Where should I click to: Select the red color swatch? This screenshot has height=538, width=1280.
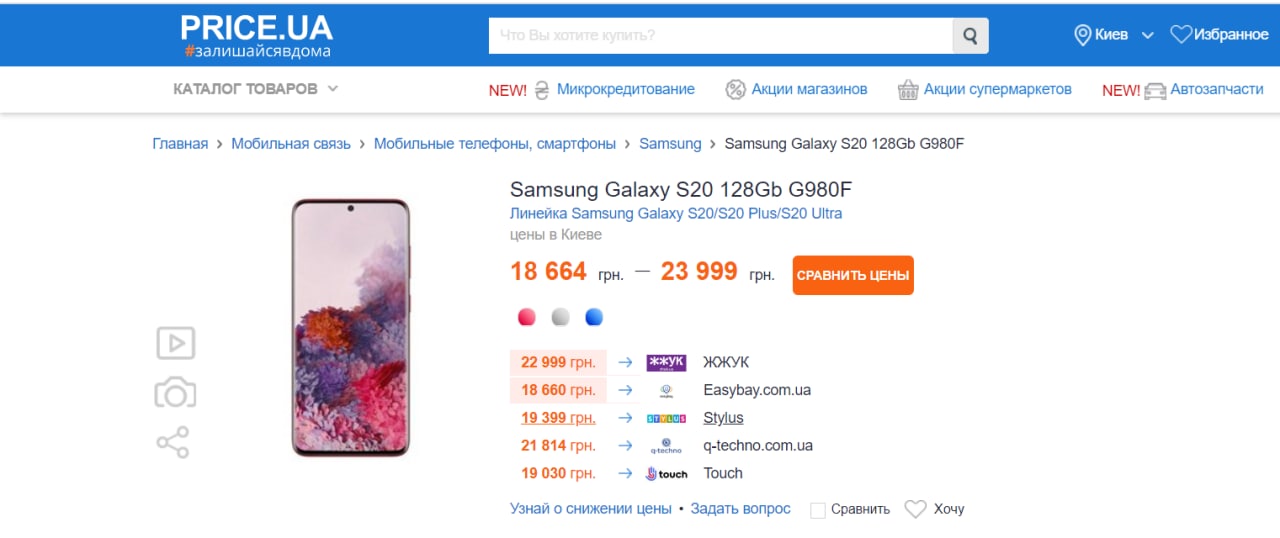tap(527, 317)
